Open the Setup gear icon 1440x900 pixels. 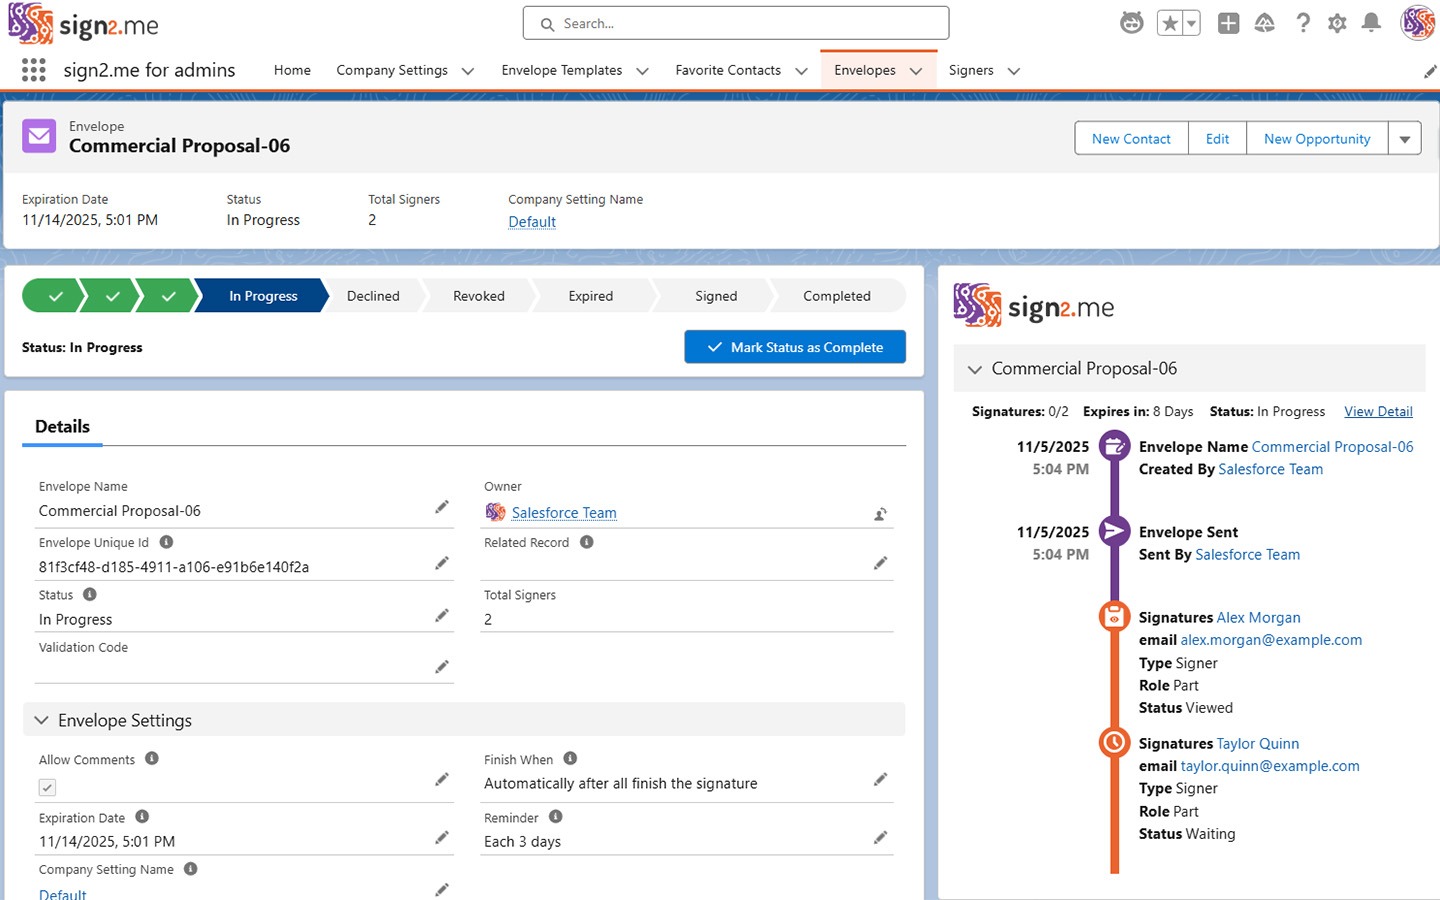(x=1337, y=23)
